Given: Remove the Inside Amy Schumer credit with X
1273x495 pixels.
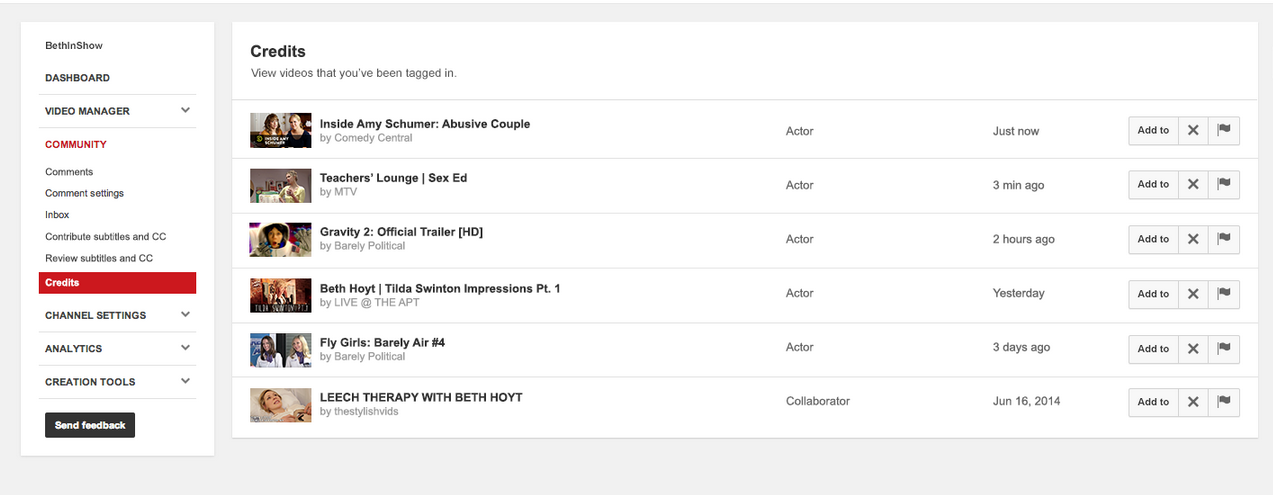Looking at the screenshot, I should tap(1193, 130).
